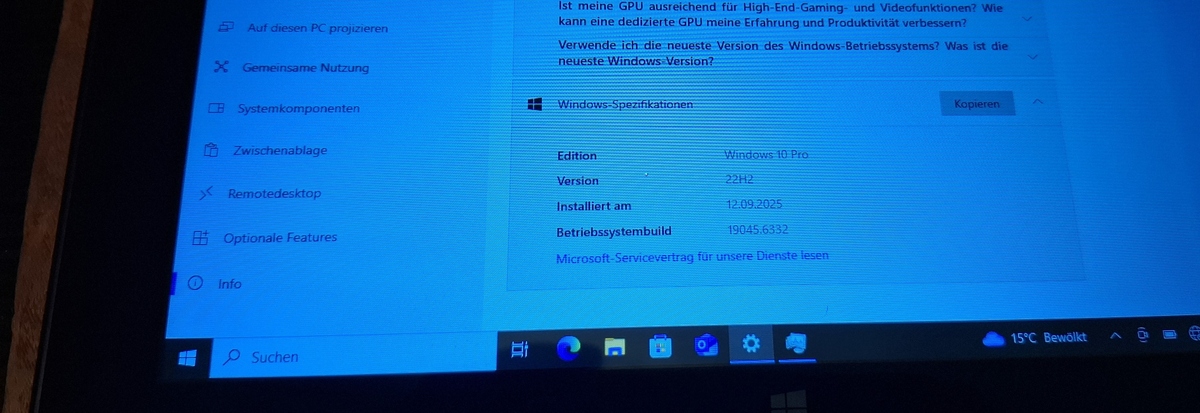The height and width of the screenshot is (413, 1200).
Task: Collapse the Windows-Spezifikationen section
Action: (x=1038, y=102)
